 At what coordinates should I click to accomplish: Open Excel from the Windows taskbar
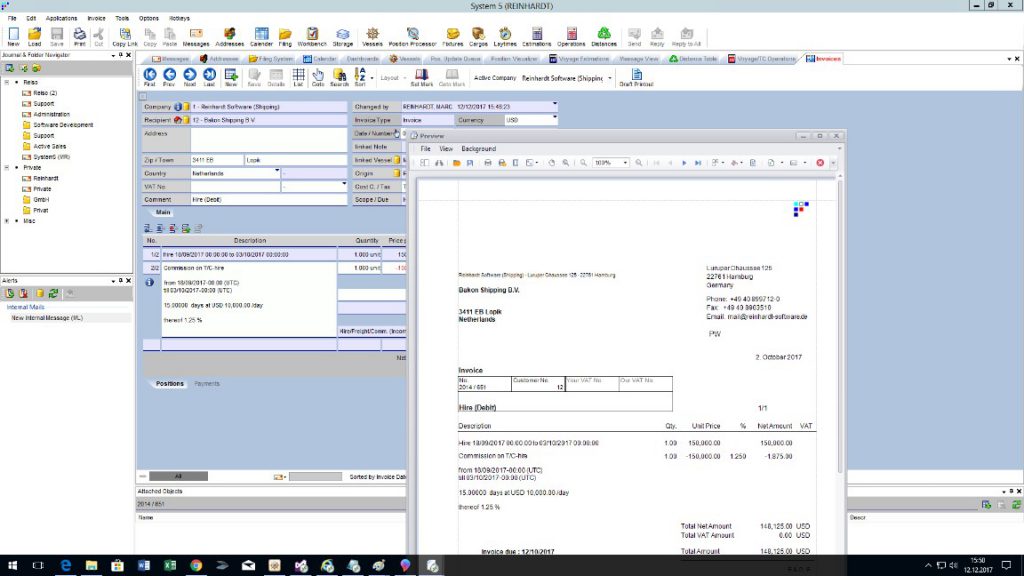point(170,566)
